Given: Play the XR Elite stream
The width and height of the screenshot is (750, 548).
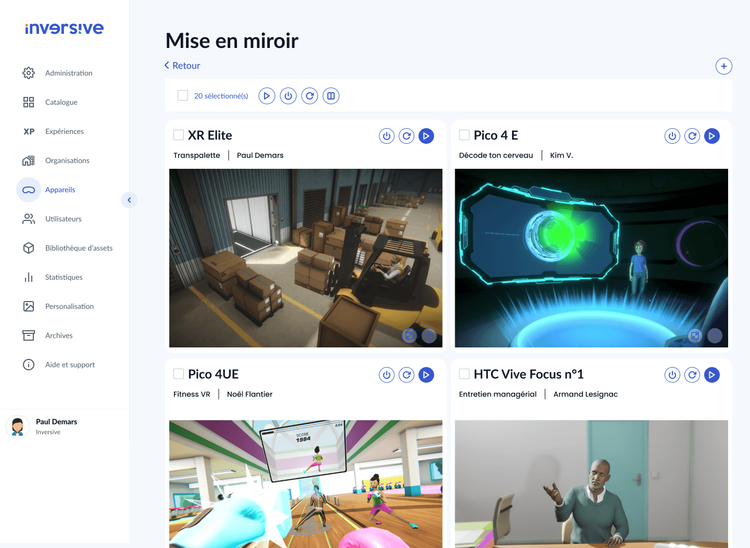Looking at the screenshot, I should tap(426, 136).
